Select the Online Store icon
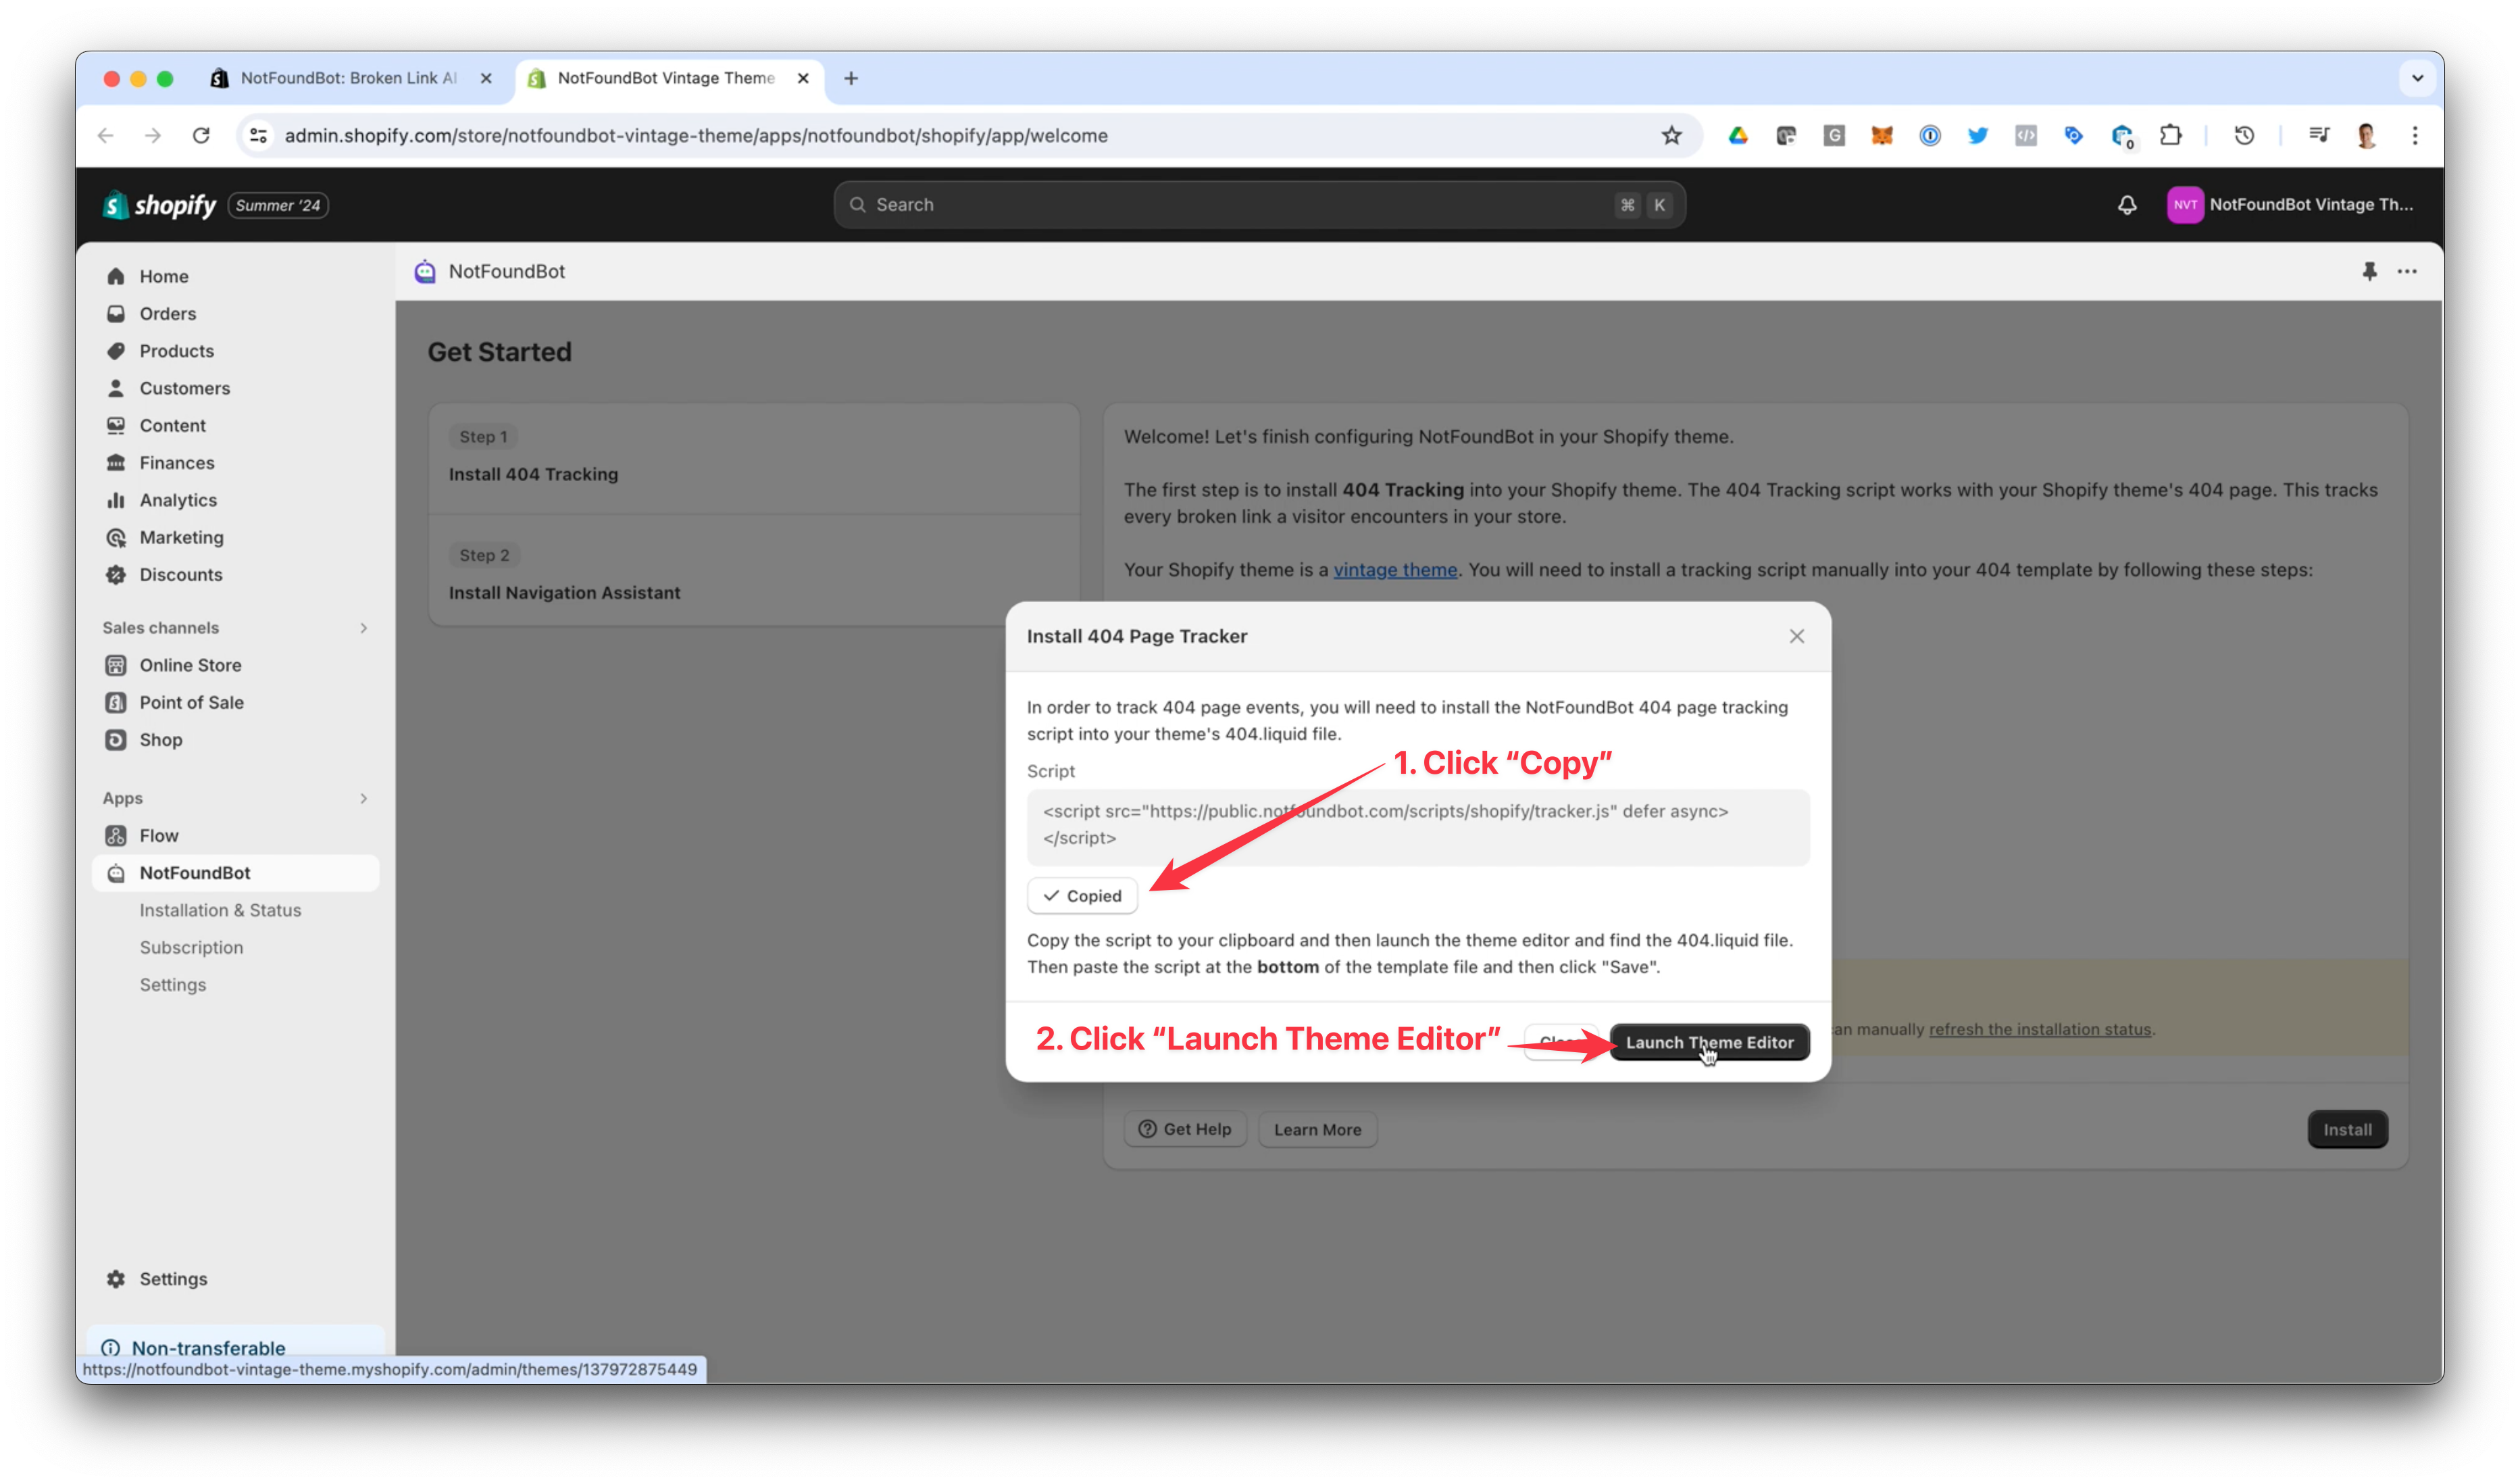Viewport: 2520px width, 1484px height. pyautogui.click(x=117, y=664)
